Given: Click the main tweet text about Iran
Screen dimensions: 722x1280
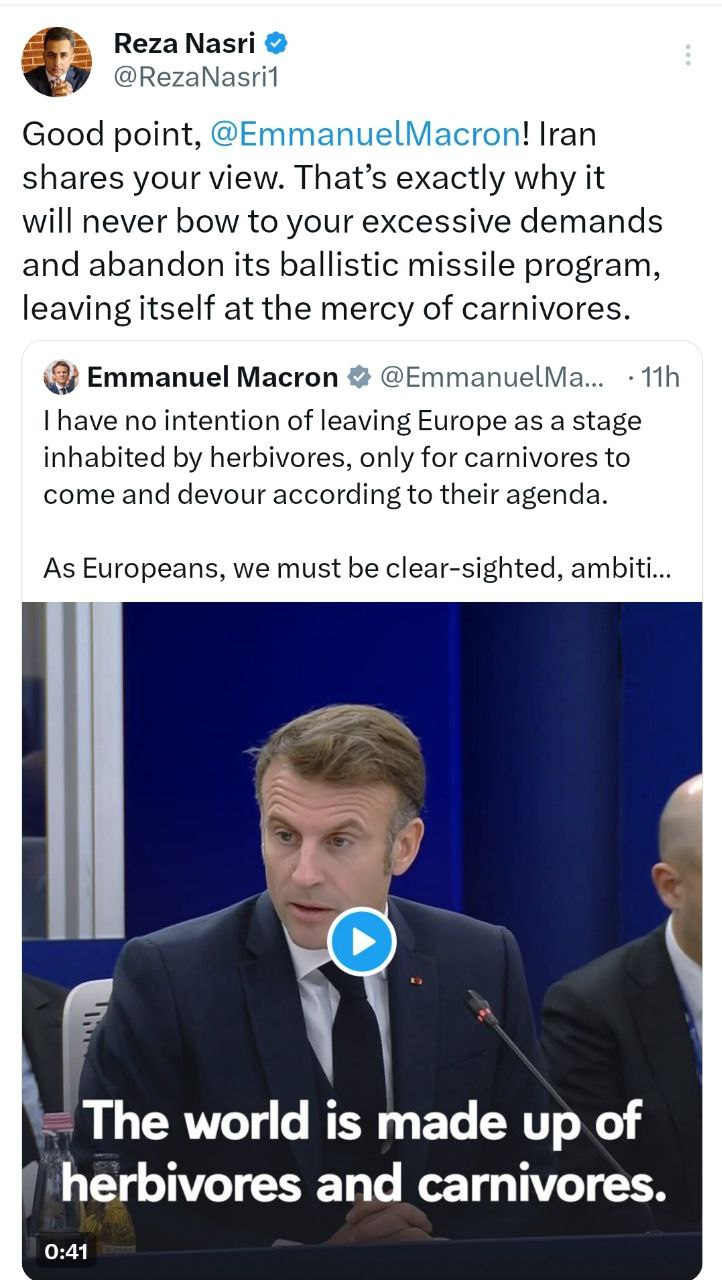Looking at the screenshot, I should 342,222.
